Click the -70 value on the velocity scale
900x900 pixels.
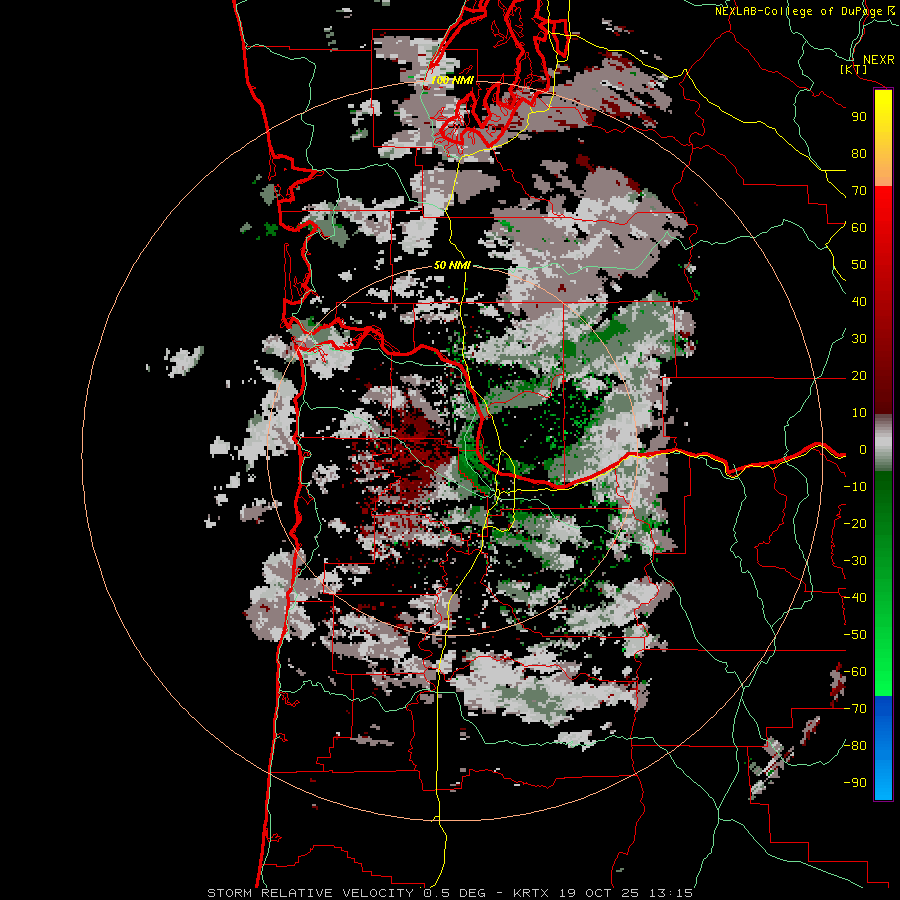tap(855, 709)
